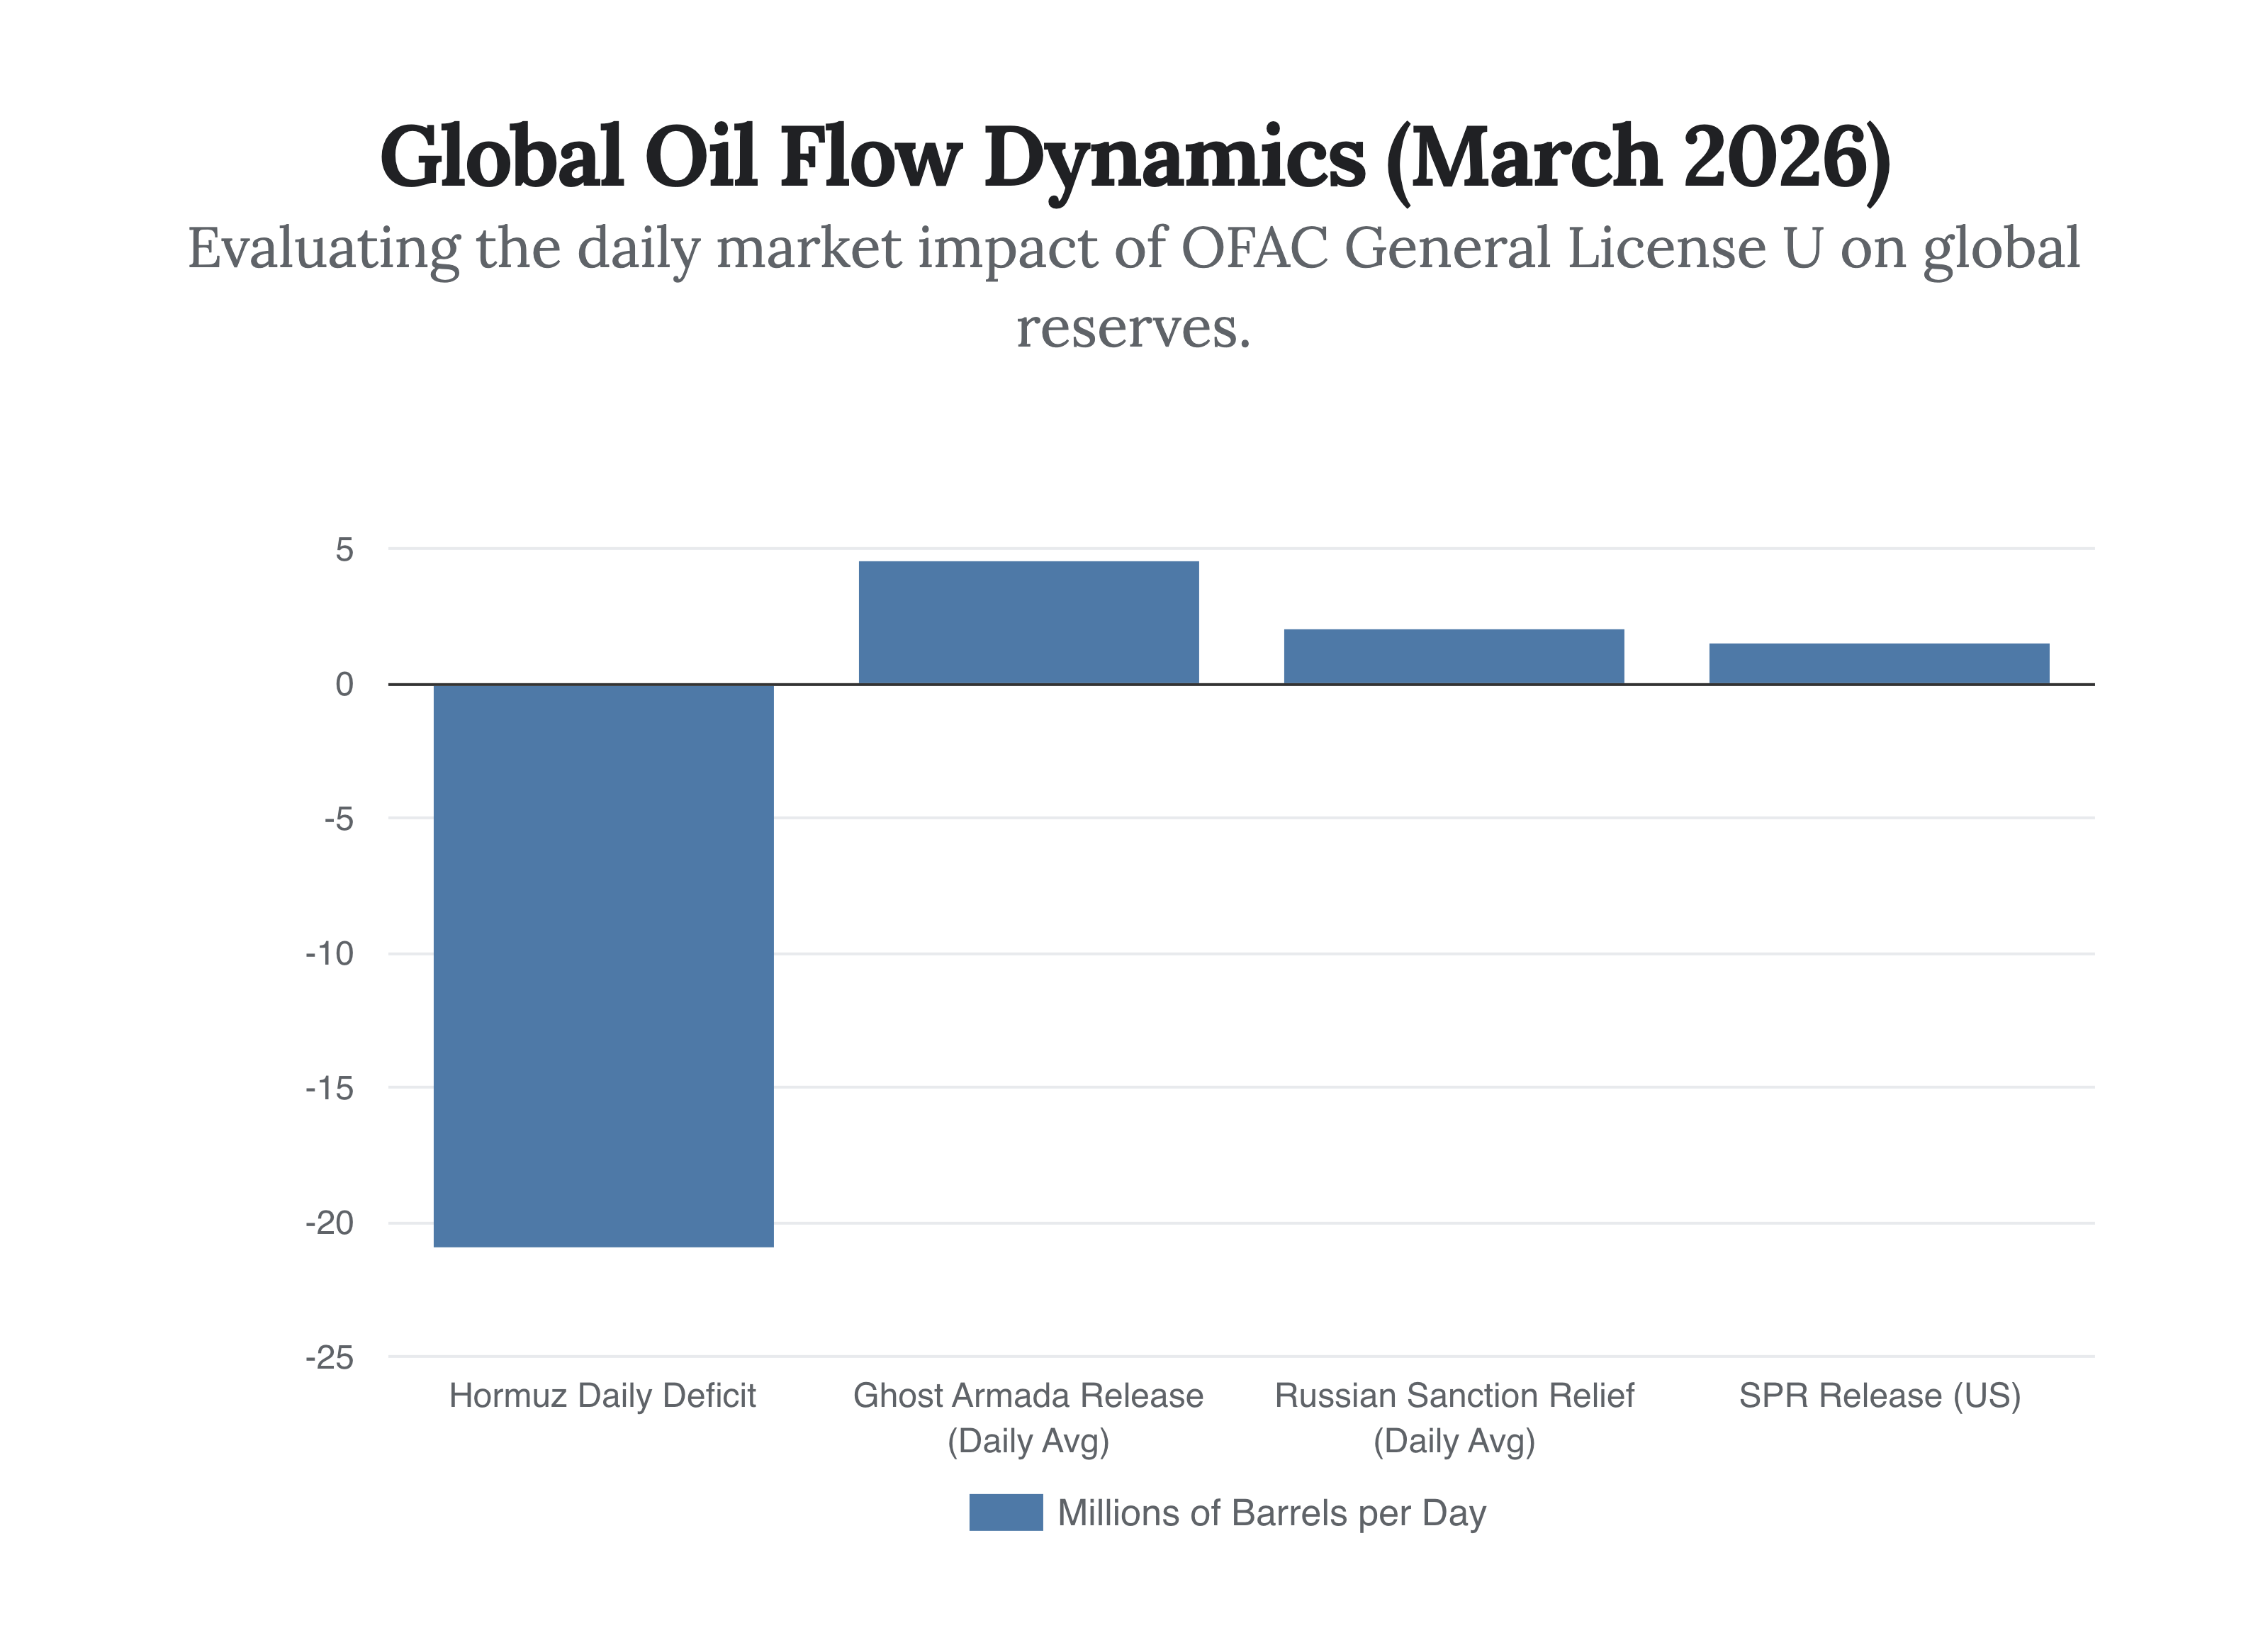This screenshot has height=1633, width=2268.
Task: Click the Ghost Armada Release bar
Action: (1028, 622)
